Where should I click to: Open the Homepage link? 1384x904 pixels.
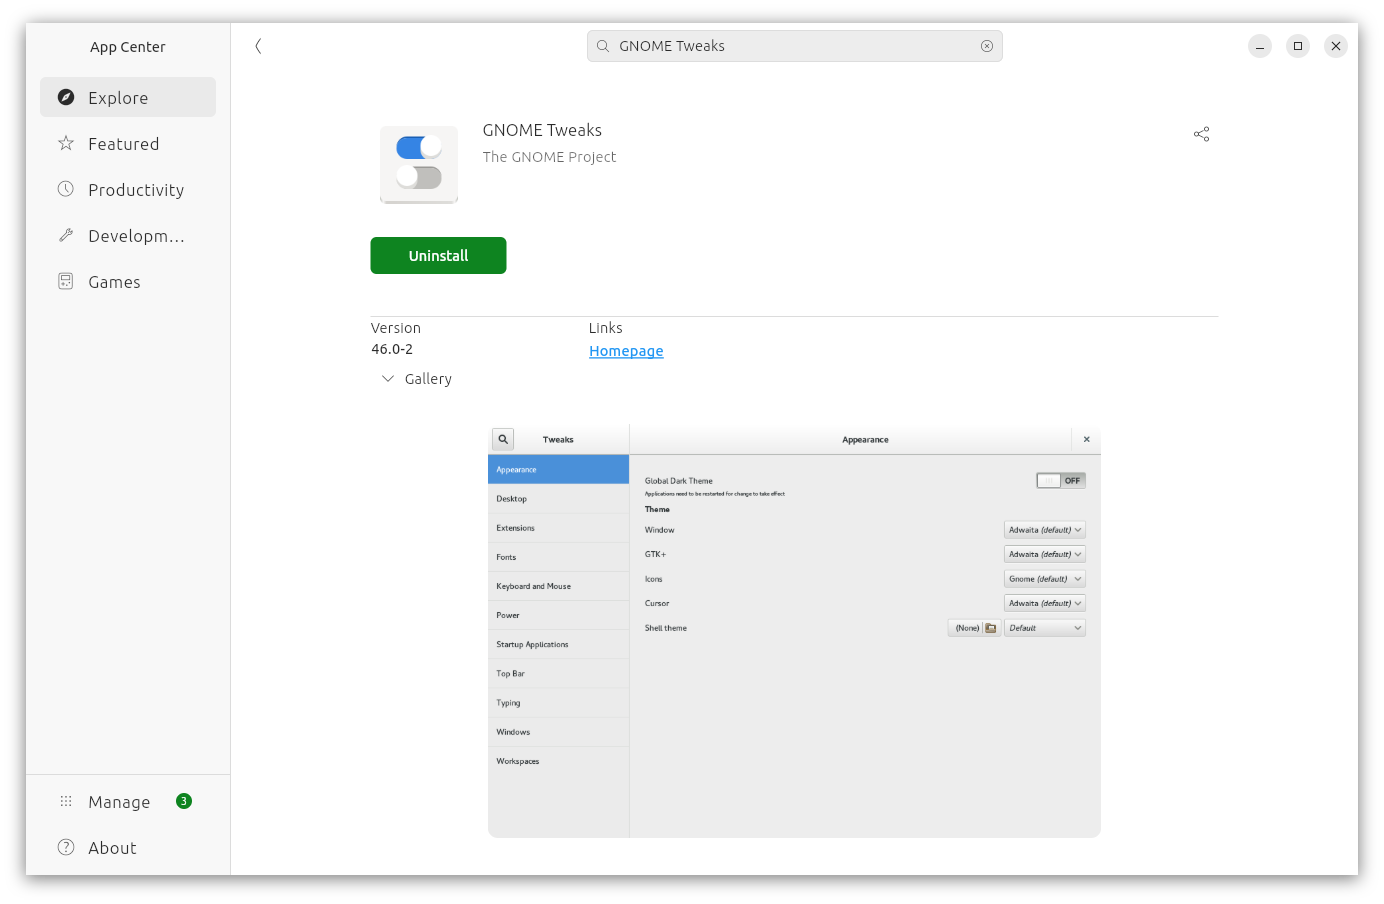(x=626, y=351)
